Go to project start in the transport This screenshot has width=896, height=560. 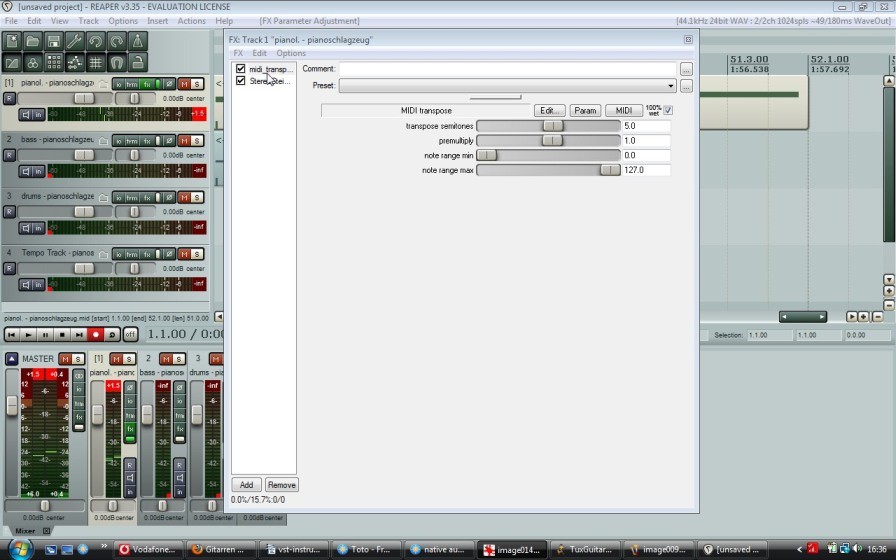click(x=11, y=335)
